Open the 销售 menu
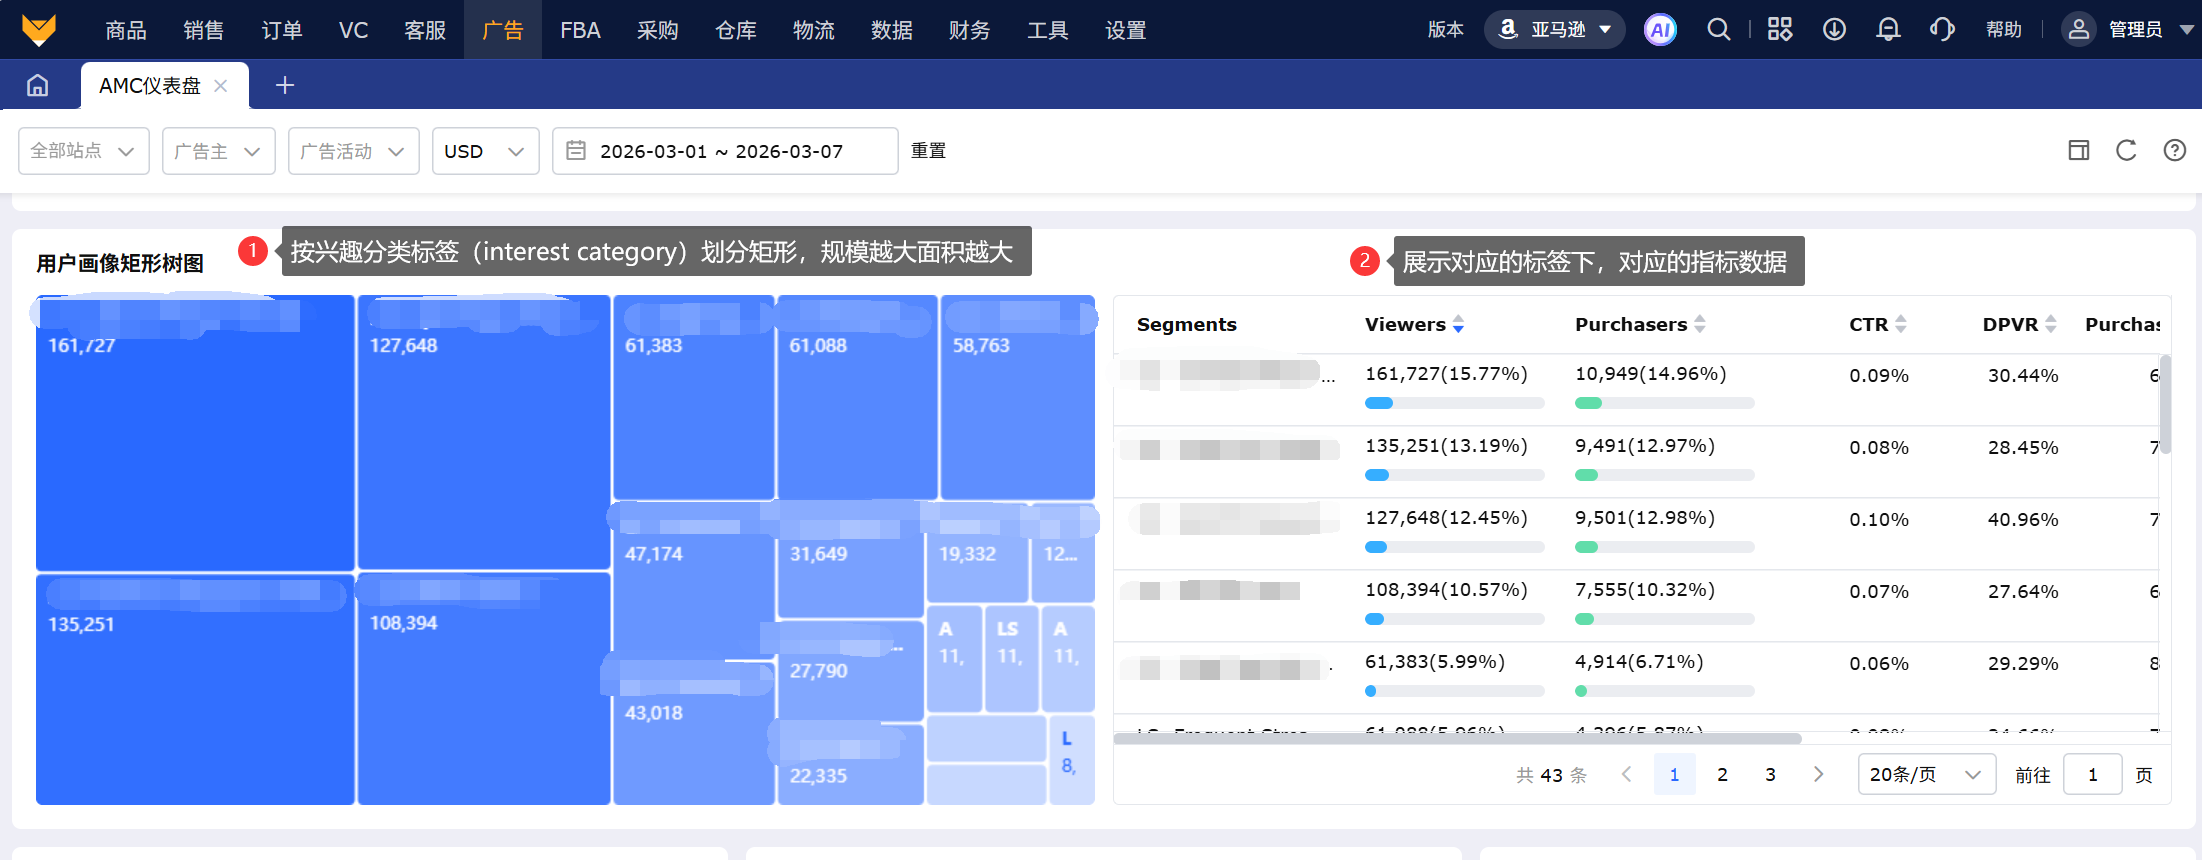This screenshot has width=2202, height=860. click(204, 30)
